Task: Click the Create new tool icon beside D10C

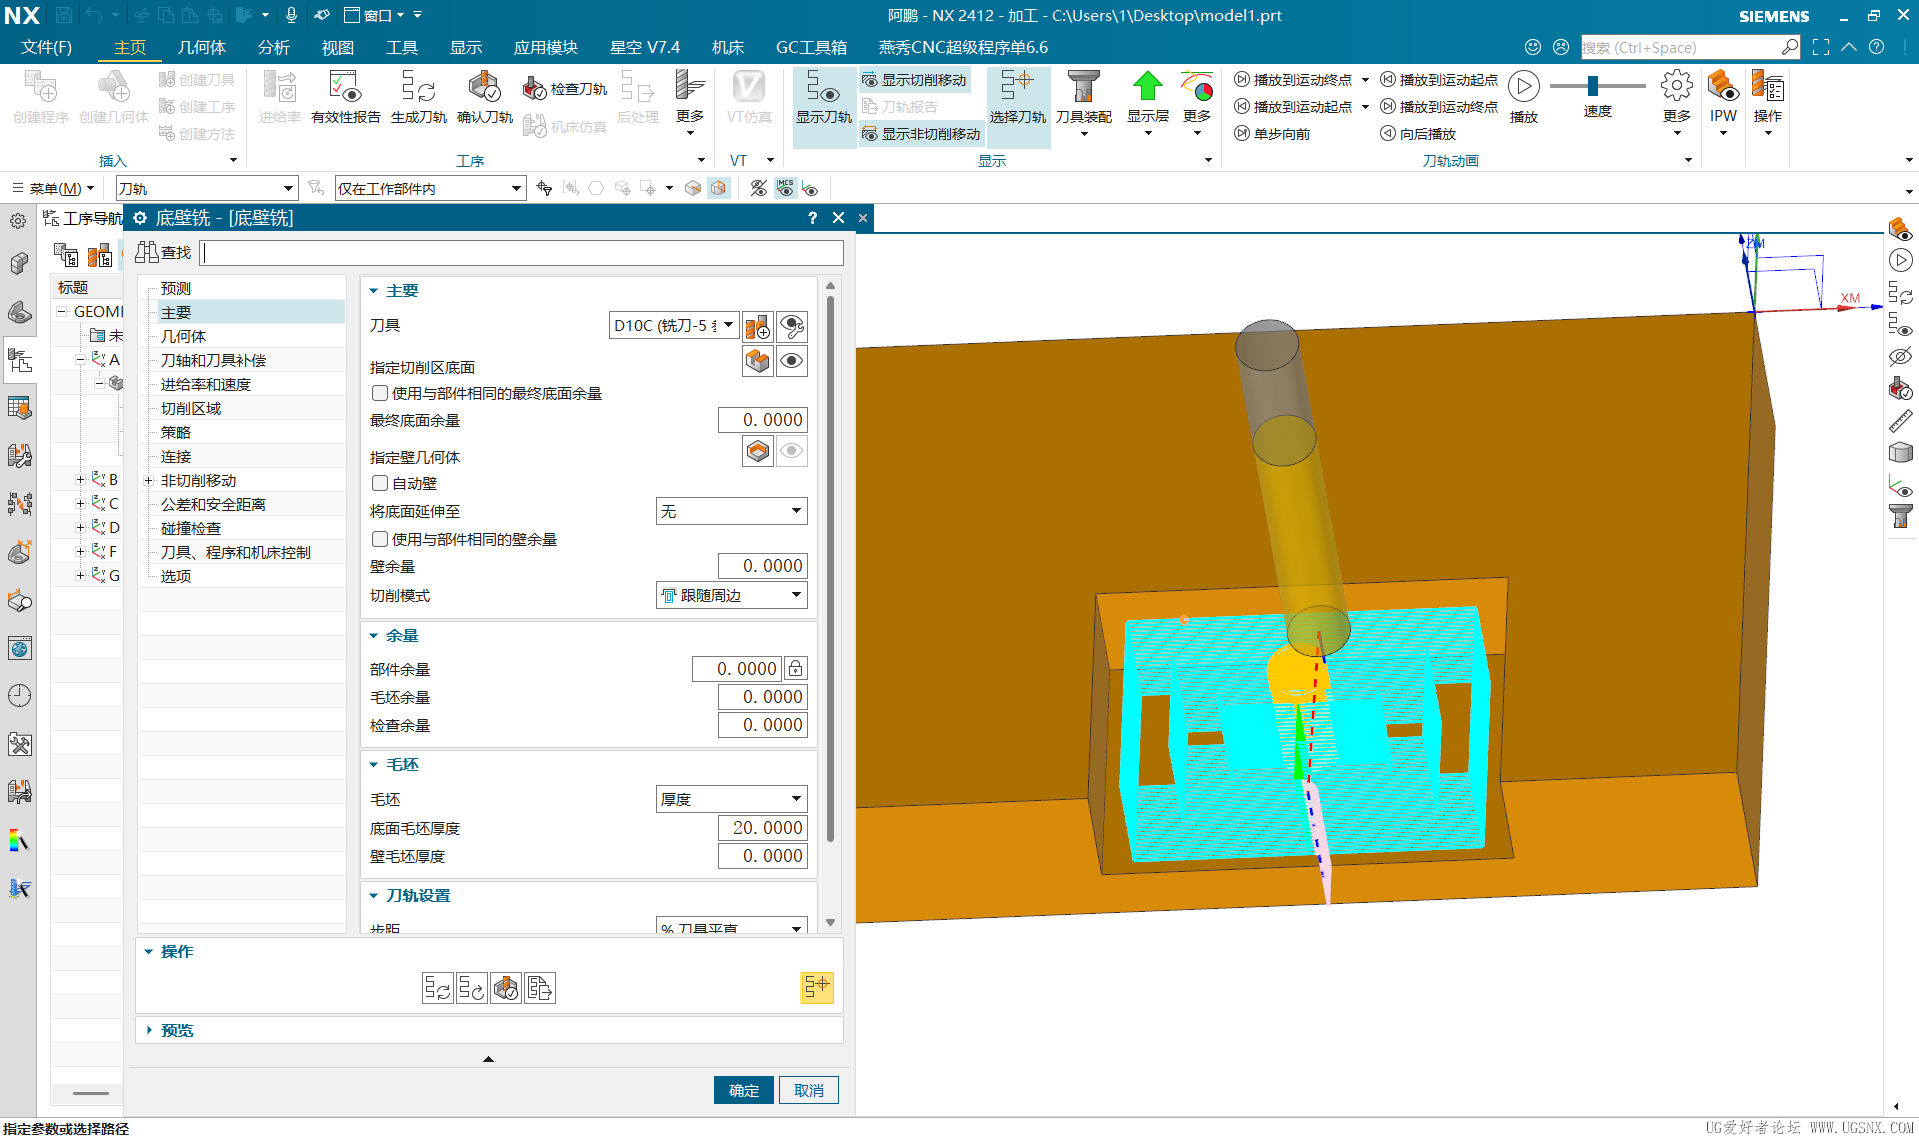Action: point(758,326)
